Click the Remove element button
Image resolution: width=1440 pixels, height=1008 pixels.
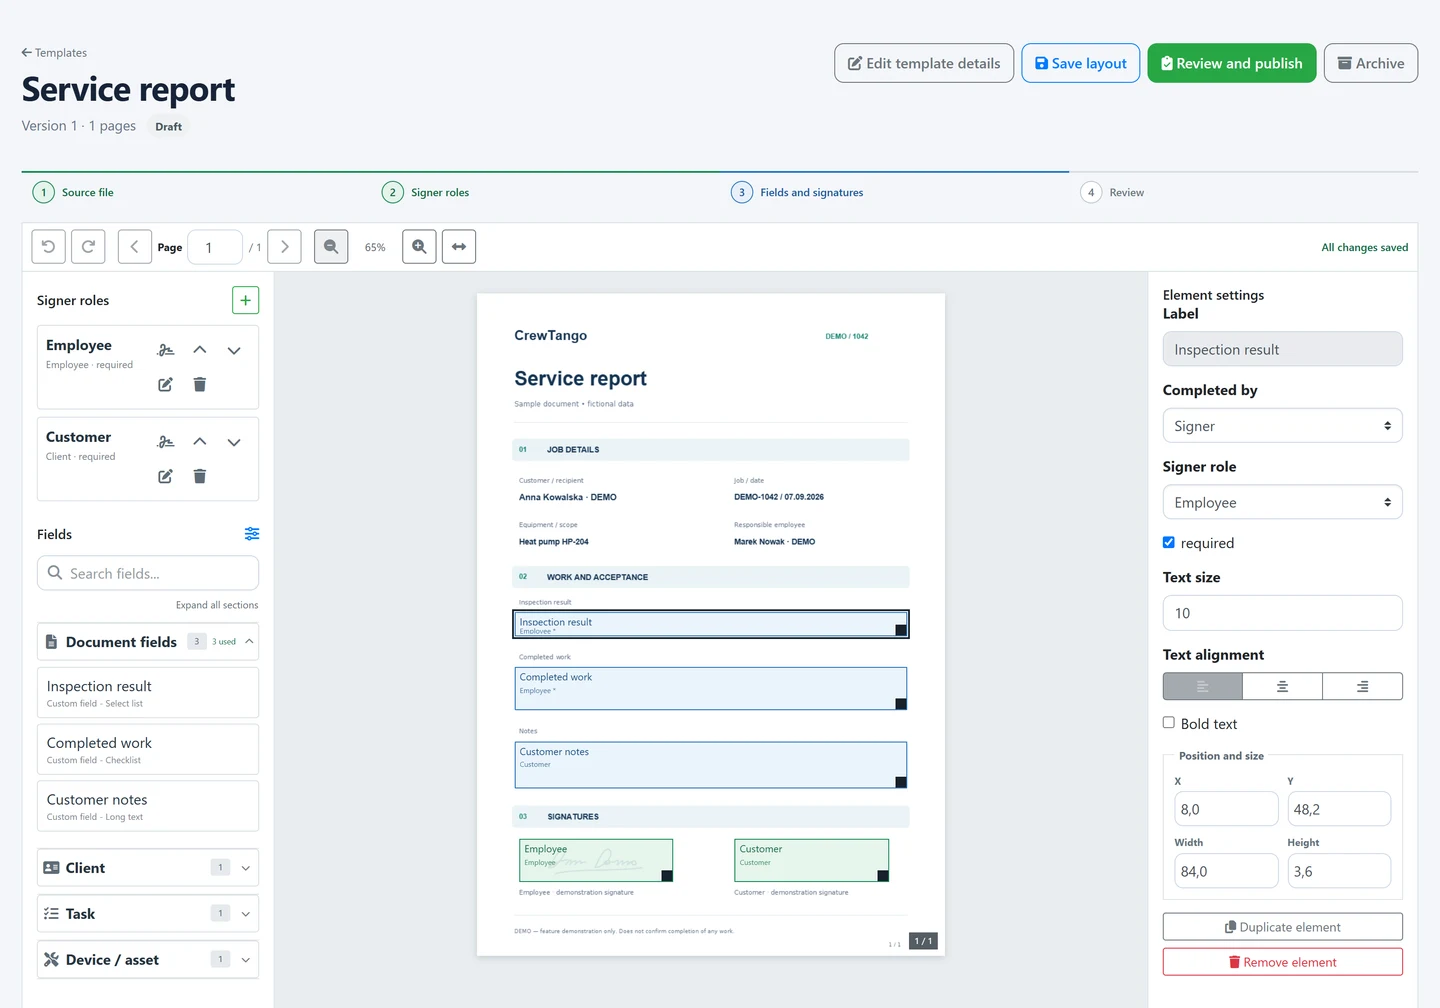[x=1283, y=962]
